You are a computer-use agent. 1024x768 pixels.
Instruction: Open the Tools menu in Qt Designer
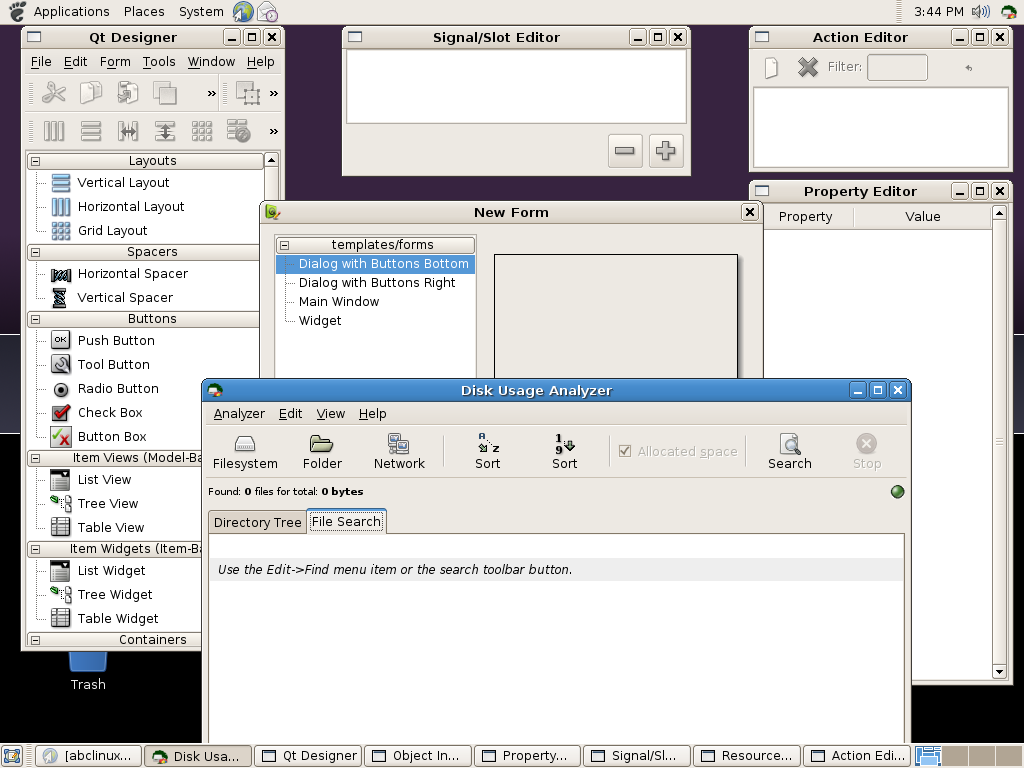tap(158, 61)
